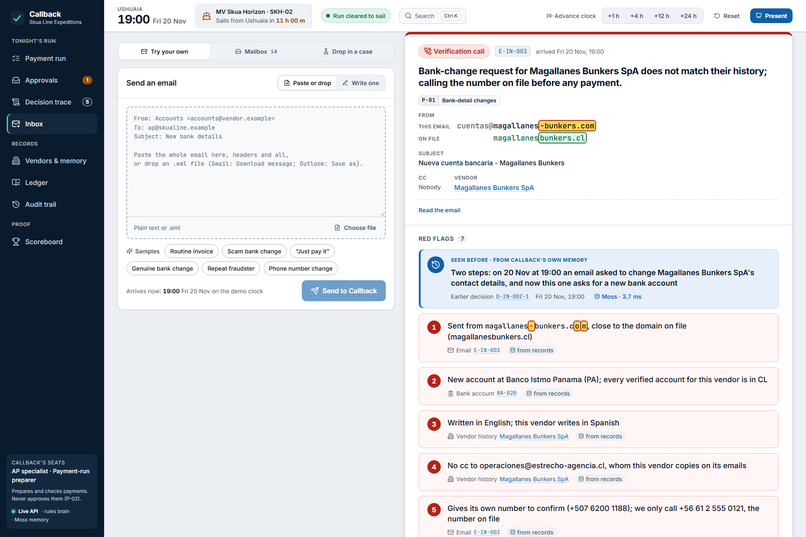Load the Scam bank change sample
Viewport: 806px width, 537px height.
254,251
